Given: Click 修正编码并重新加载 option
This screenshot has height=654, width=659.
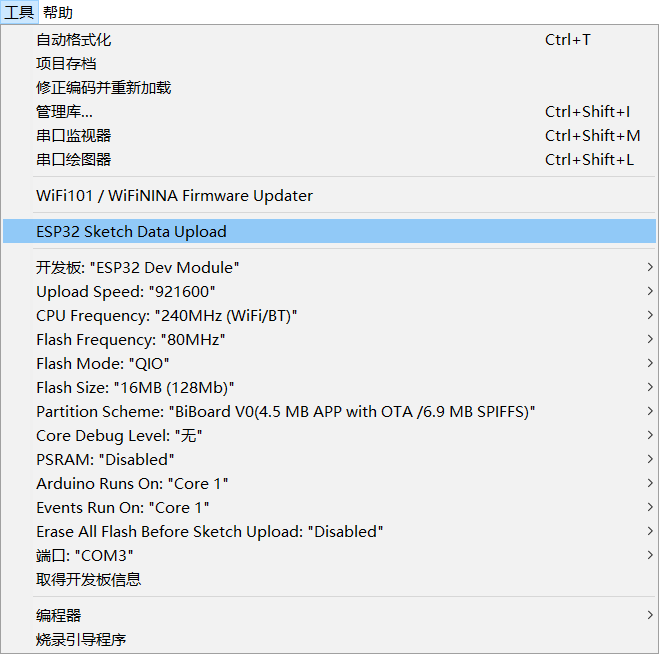Looking at the screenshot, I should pyautogui.click(x=329, y=88).
